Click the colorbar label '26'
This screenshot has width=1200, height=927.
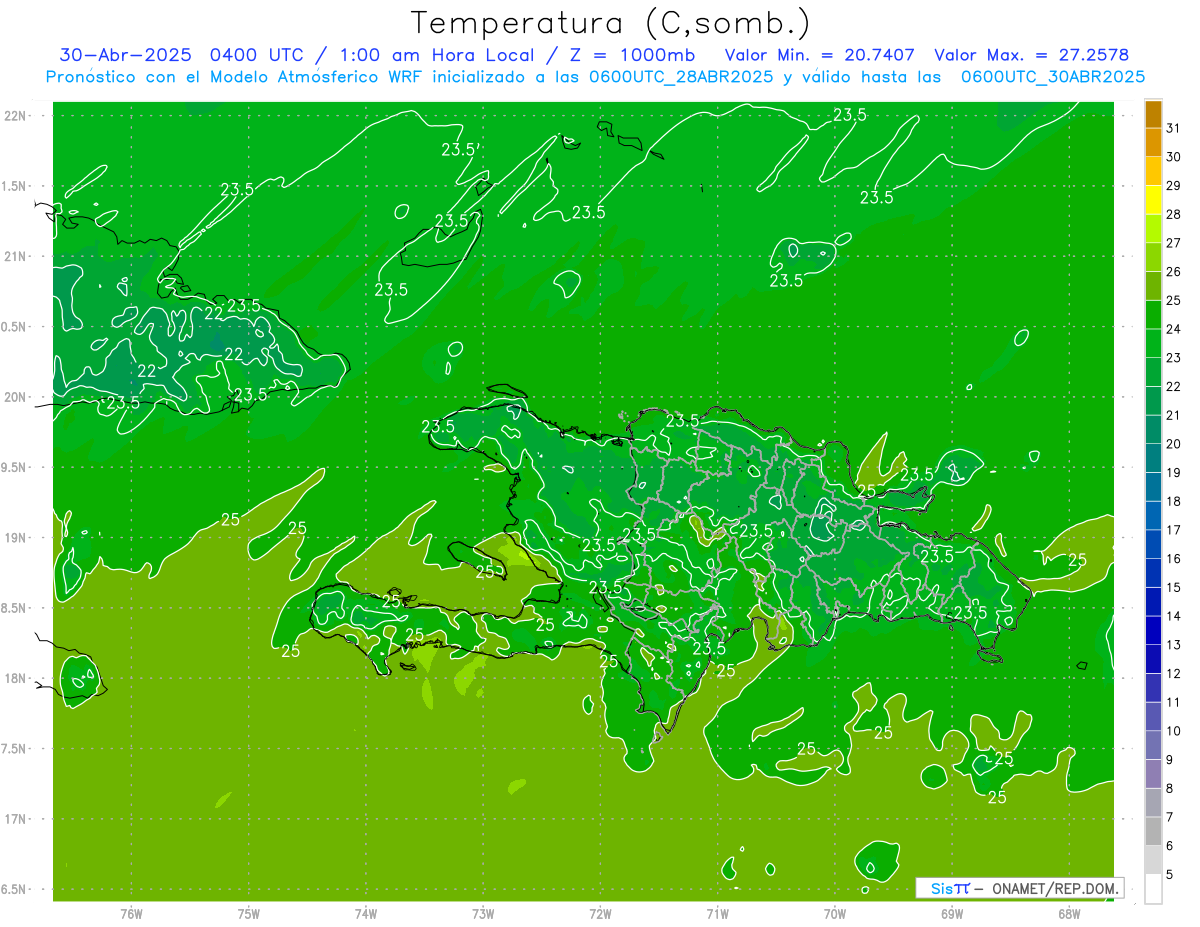[x=1174, y=271]
